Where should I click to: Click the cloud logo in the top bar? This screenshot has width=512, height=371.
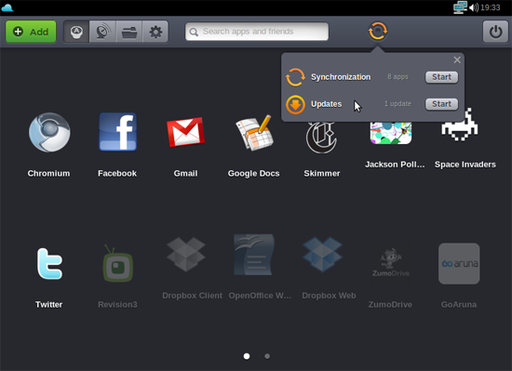pyautogui.click(x=7, y=7)
